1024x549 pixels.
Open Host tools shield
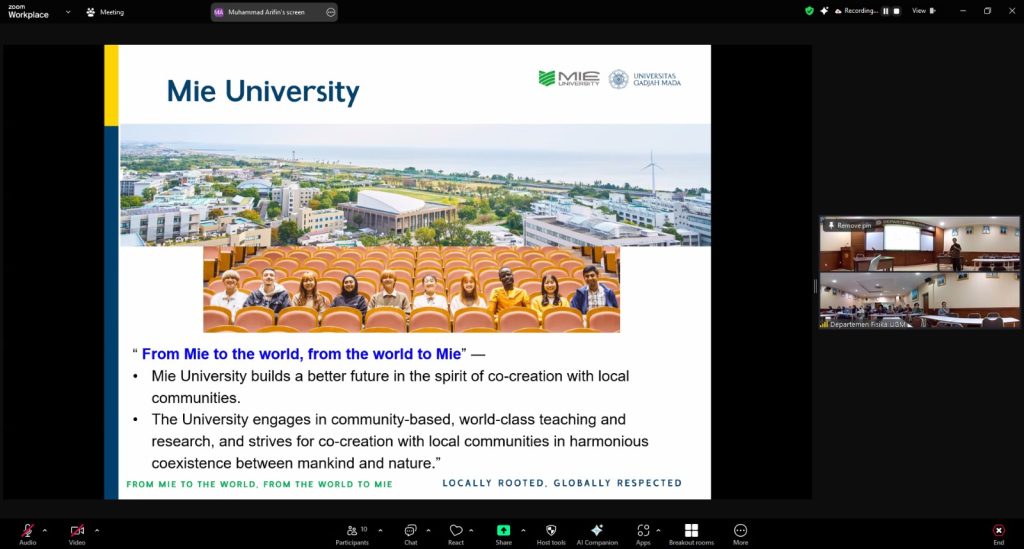pyautogui.click(x=551, y=533)
